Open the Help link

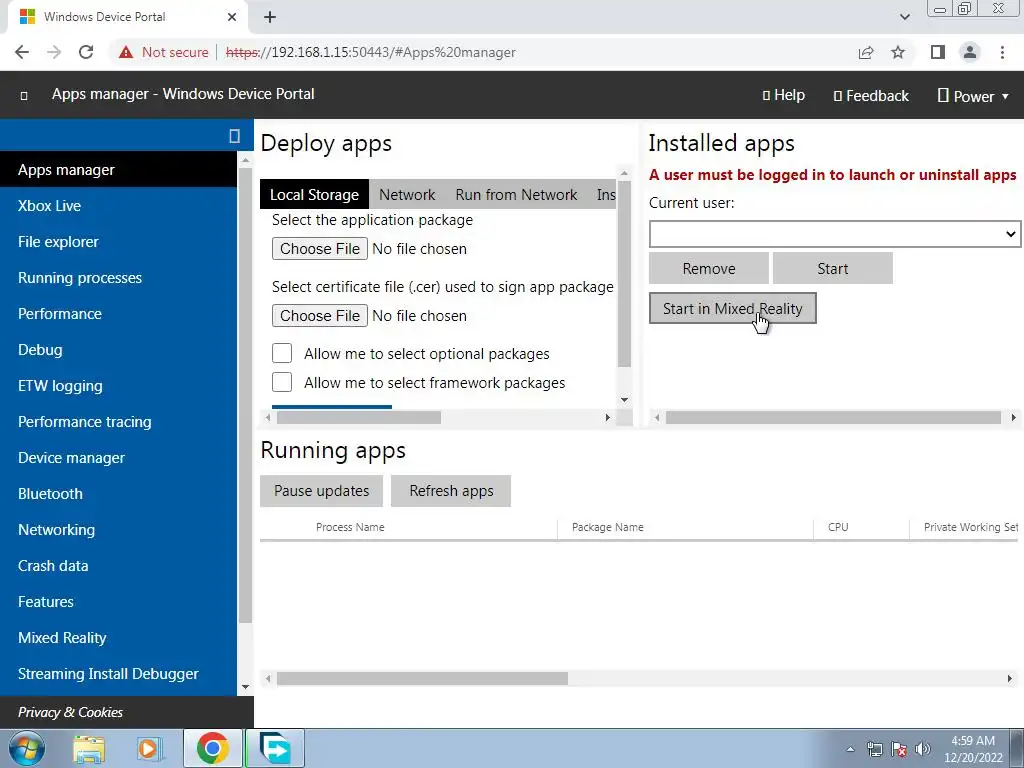tap(784, 95)
